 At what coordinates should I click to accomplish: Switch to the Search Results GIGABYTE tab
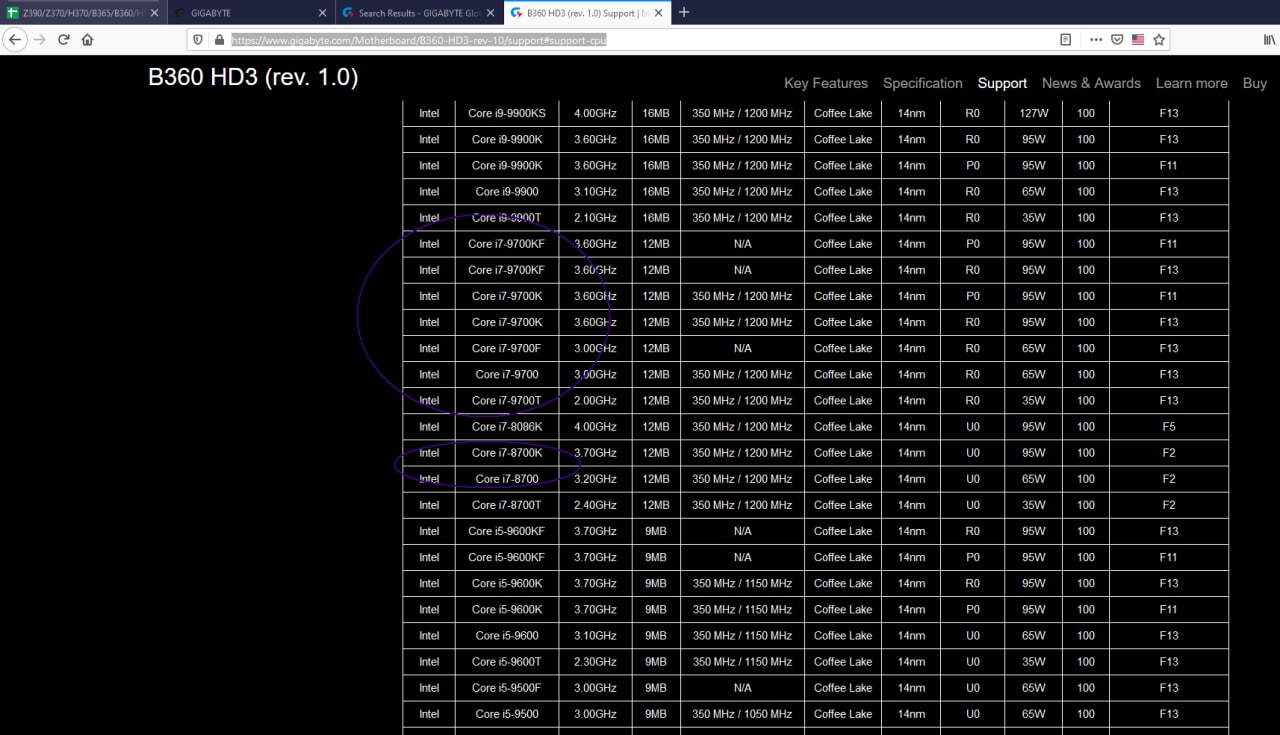pos(418,13)
